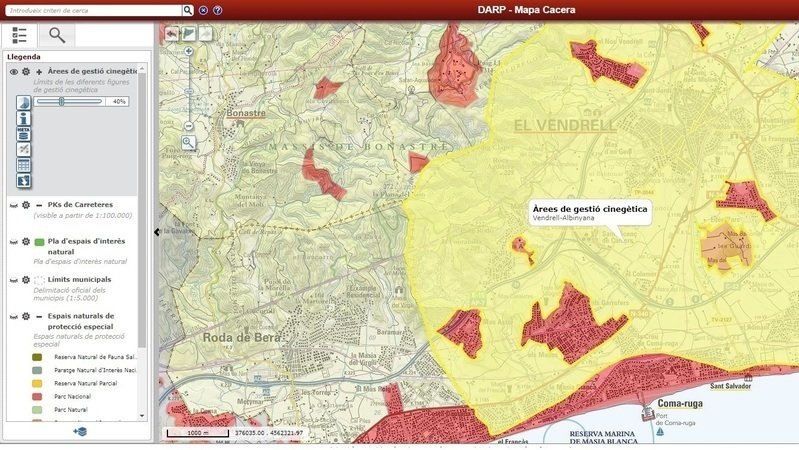The height and width of the screenshot is (450, 799).
Task: Click the 1000 m scale bar
Action: point(198,433)
